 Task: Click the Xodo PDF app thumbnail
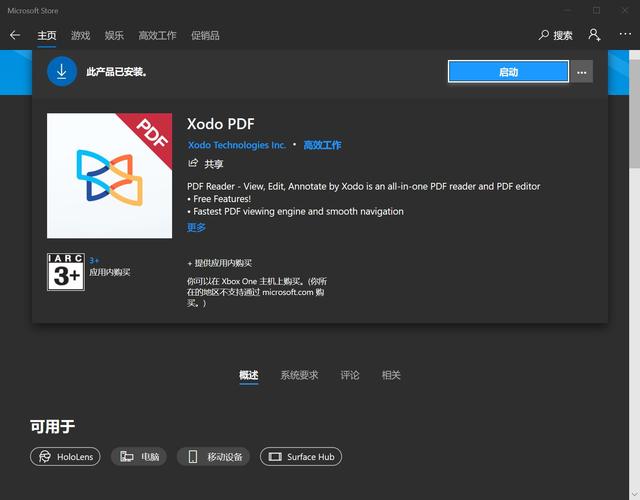pyautogui.click(x=109, y=176)
